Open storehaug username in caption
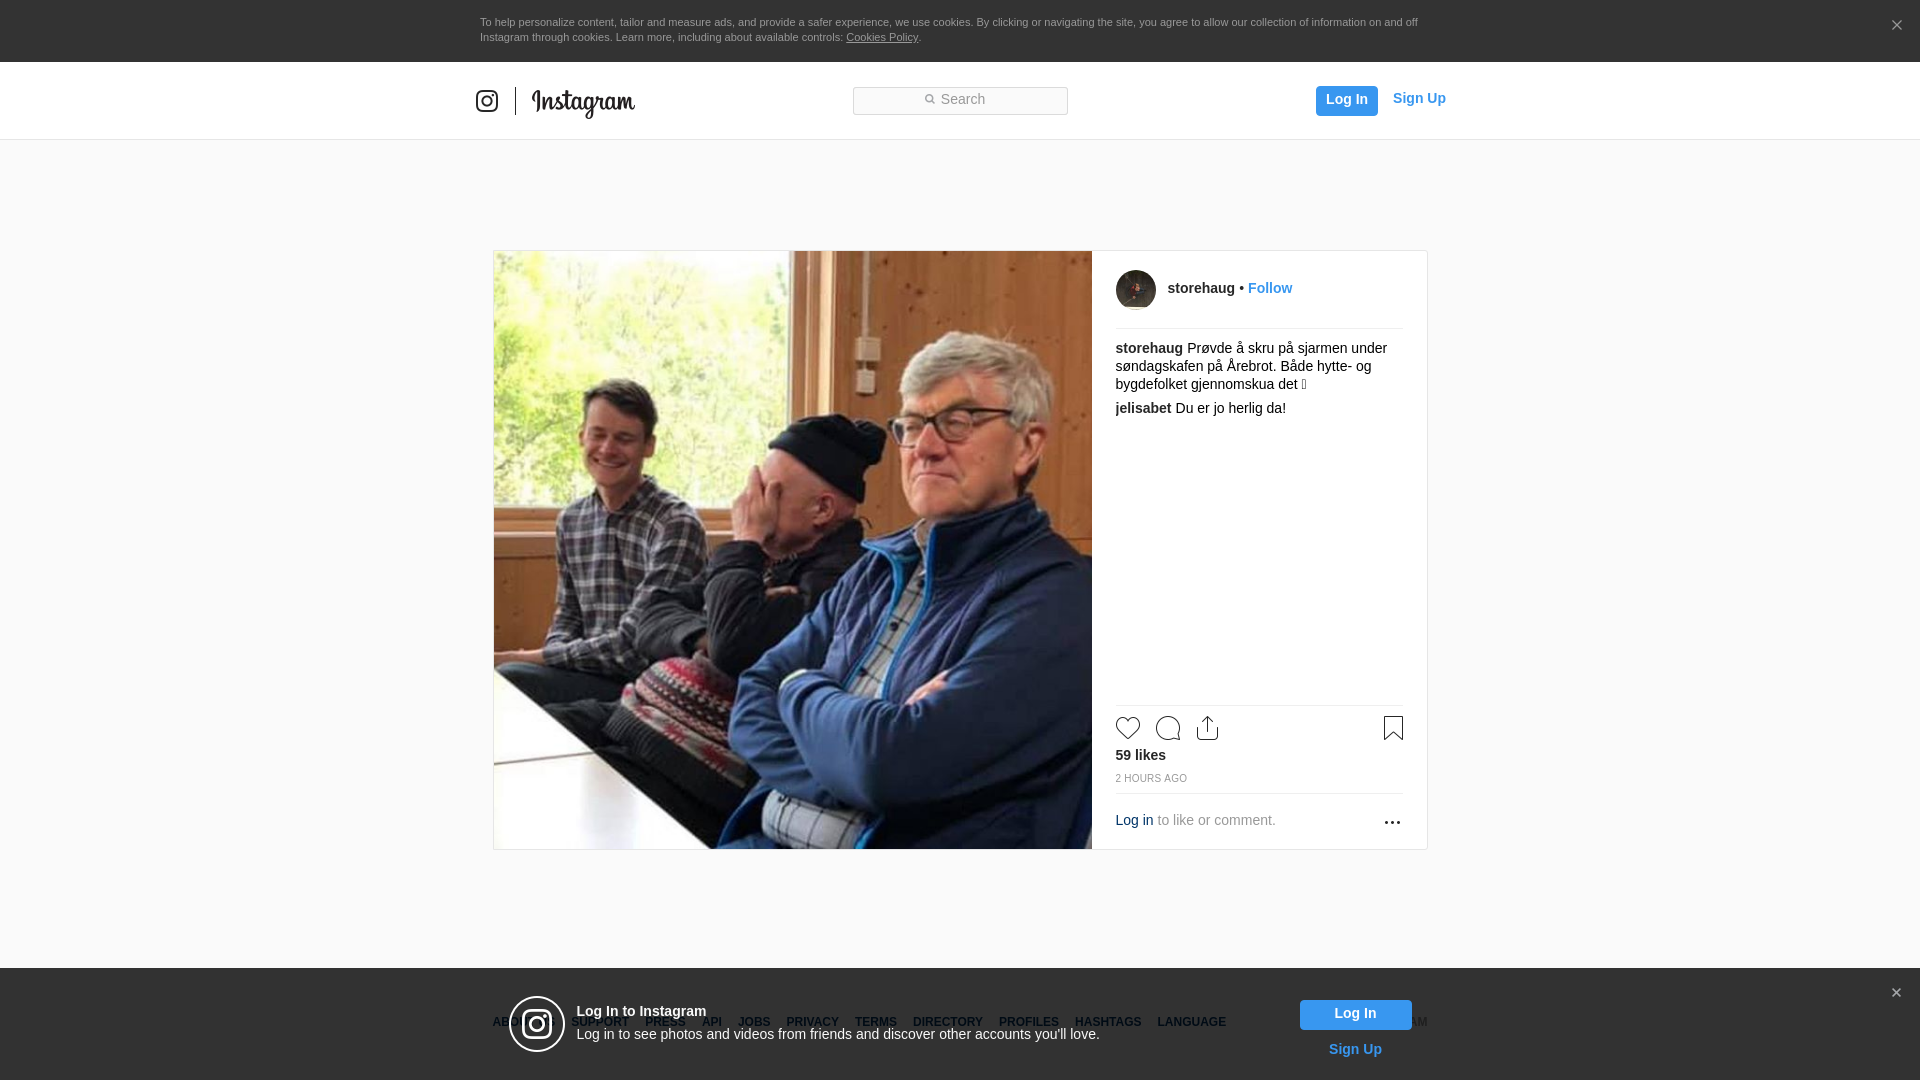1920x1080 pixels. [1149, 348]
